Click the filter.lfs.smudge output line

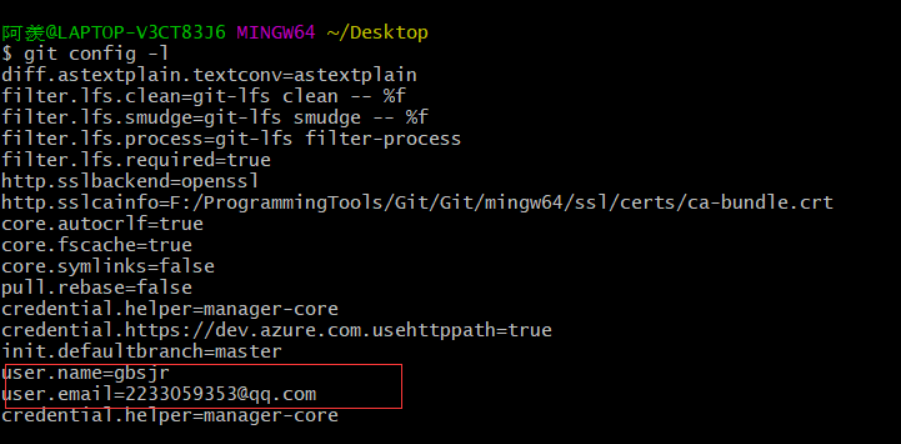[215, 118]
